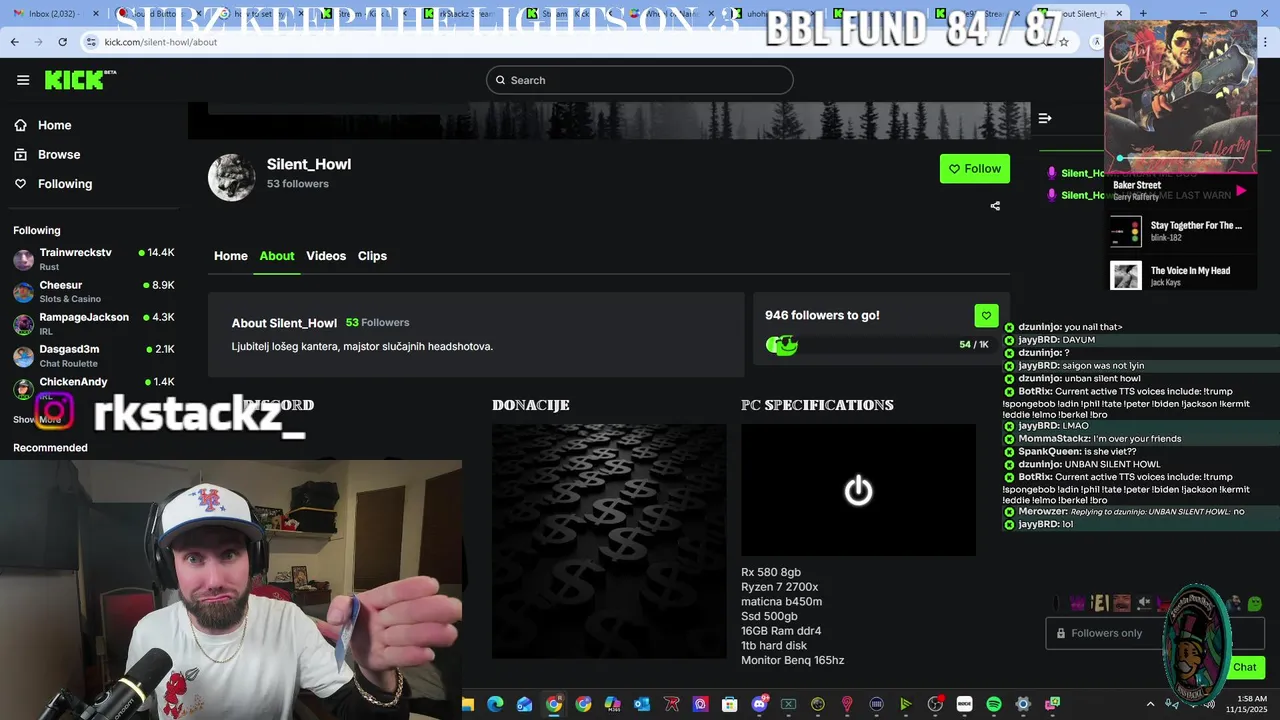The height and width of the screenshot is (720, 1280).
Task: Switch to the Videos tab
Action: pyautogui.click(x=326, y=256)
